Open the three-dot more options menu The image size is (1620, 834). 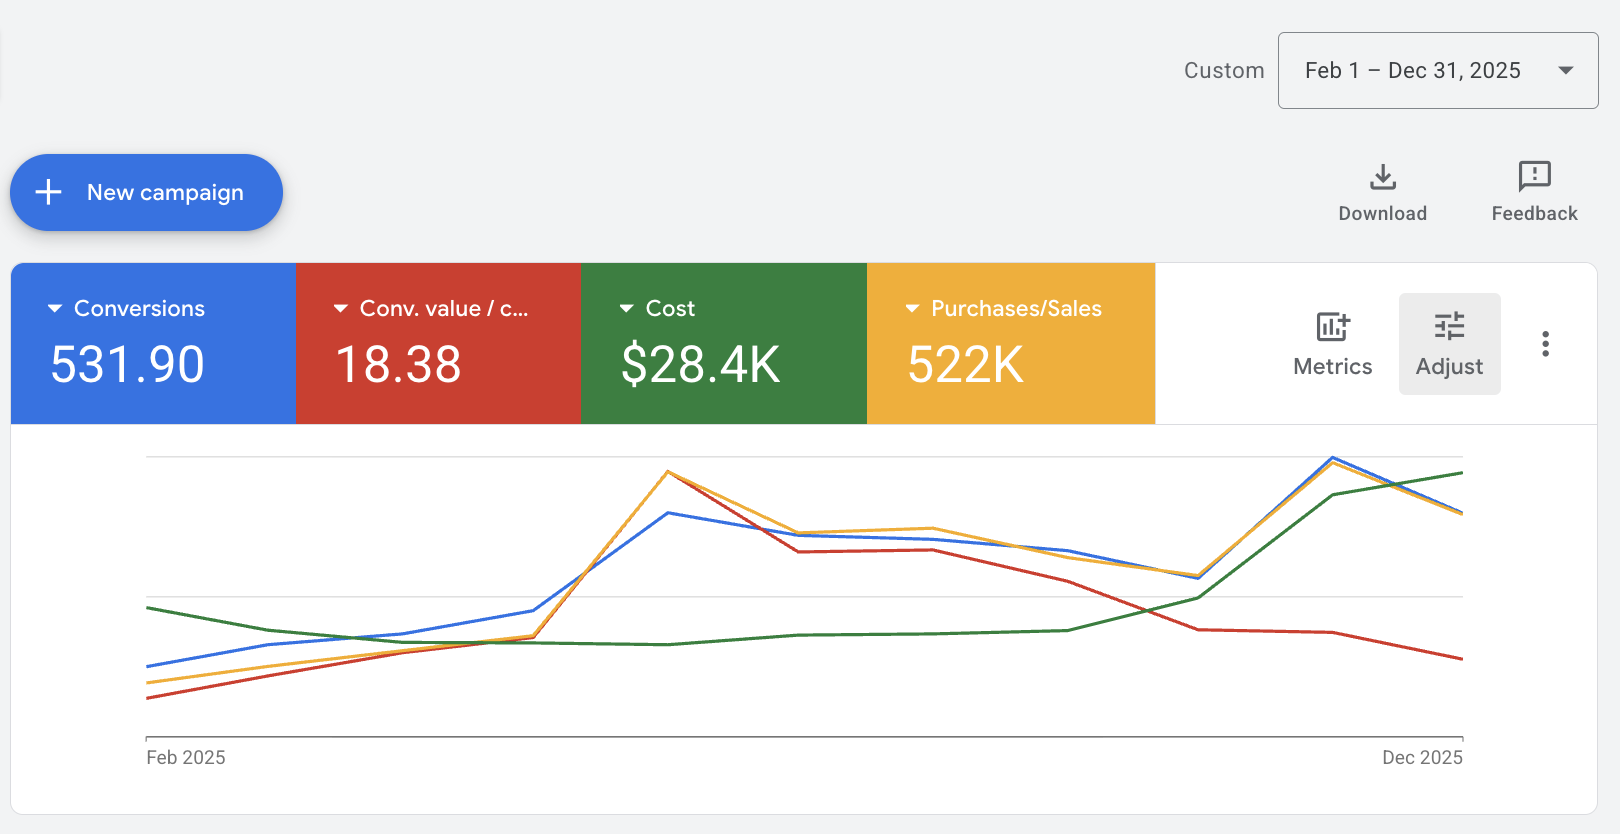point(1545,344)
